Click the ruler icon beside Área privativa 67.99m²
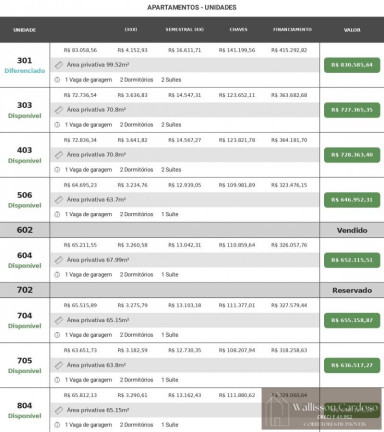Screen dimensions: 384x432 [59, 260]
